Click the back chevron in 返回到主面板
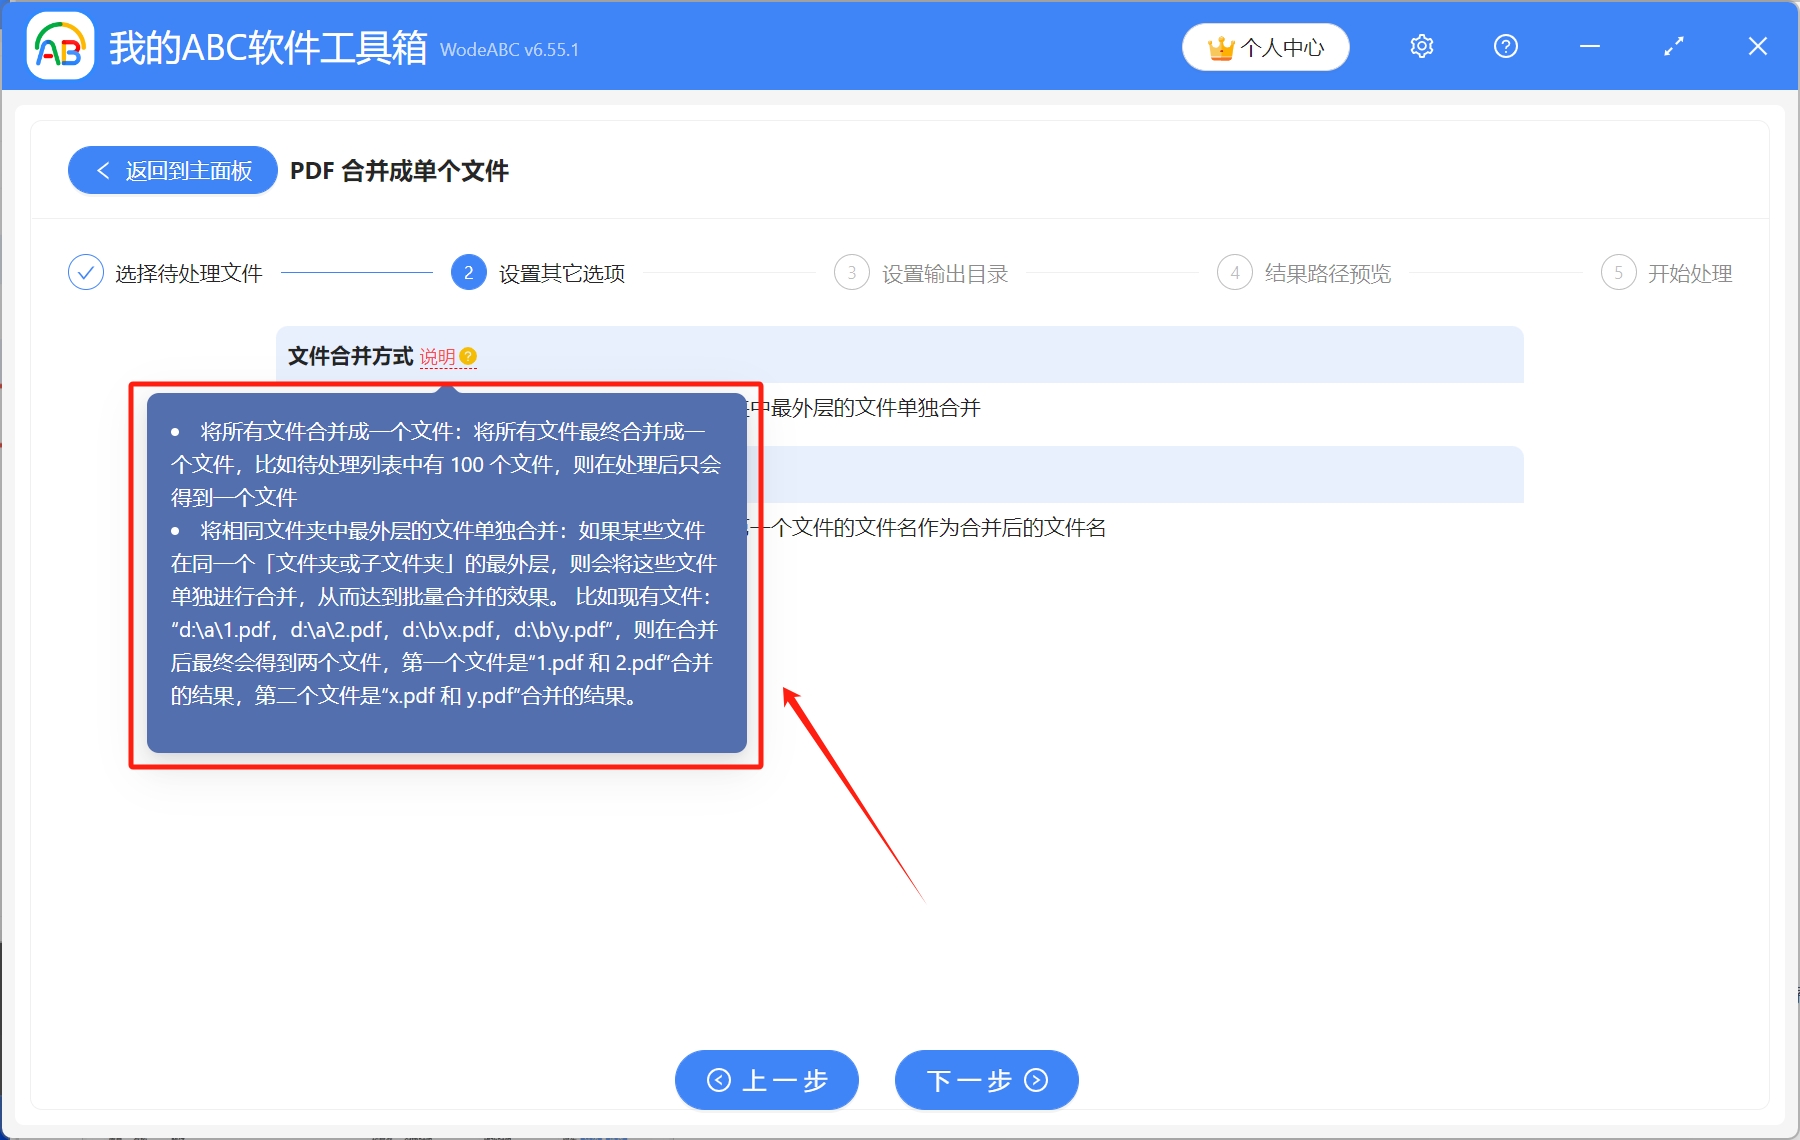This screenshot has height=1140, width=1800. click(x=103, y=170)
